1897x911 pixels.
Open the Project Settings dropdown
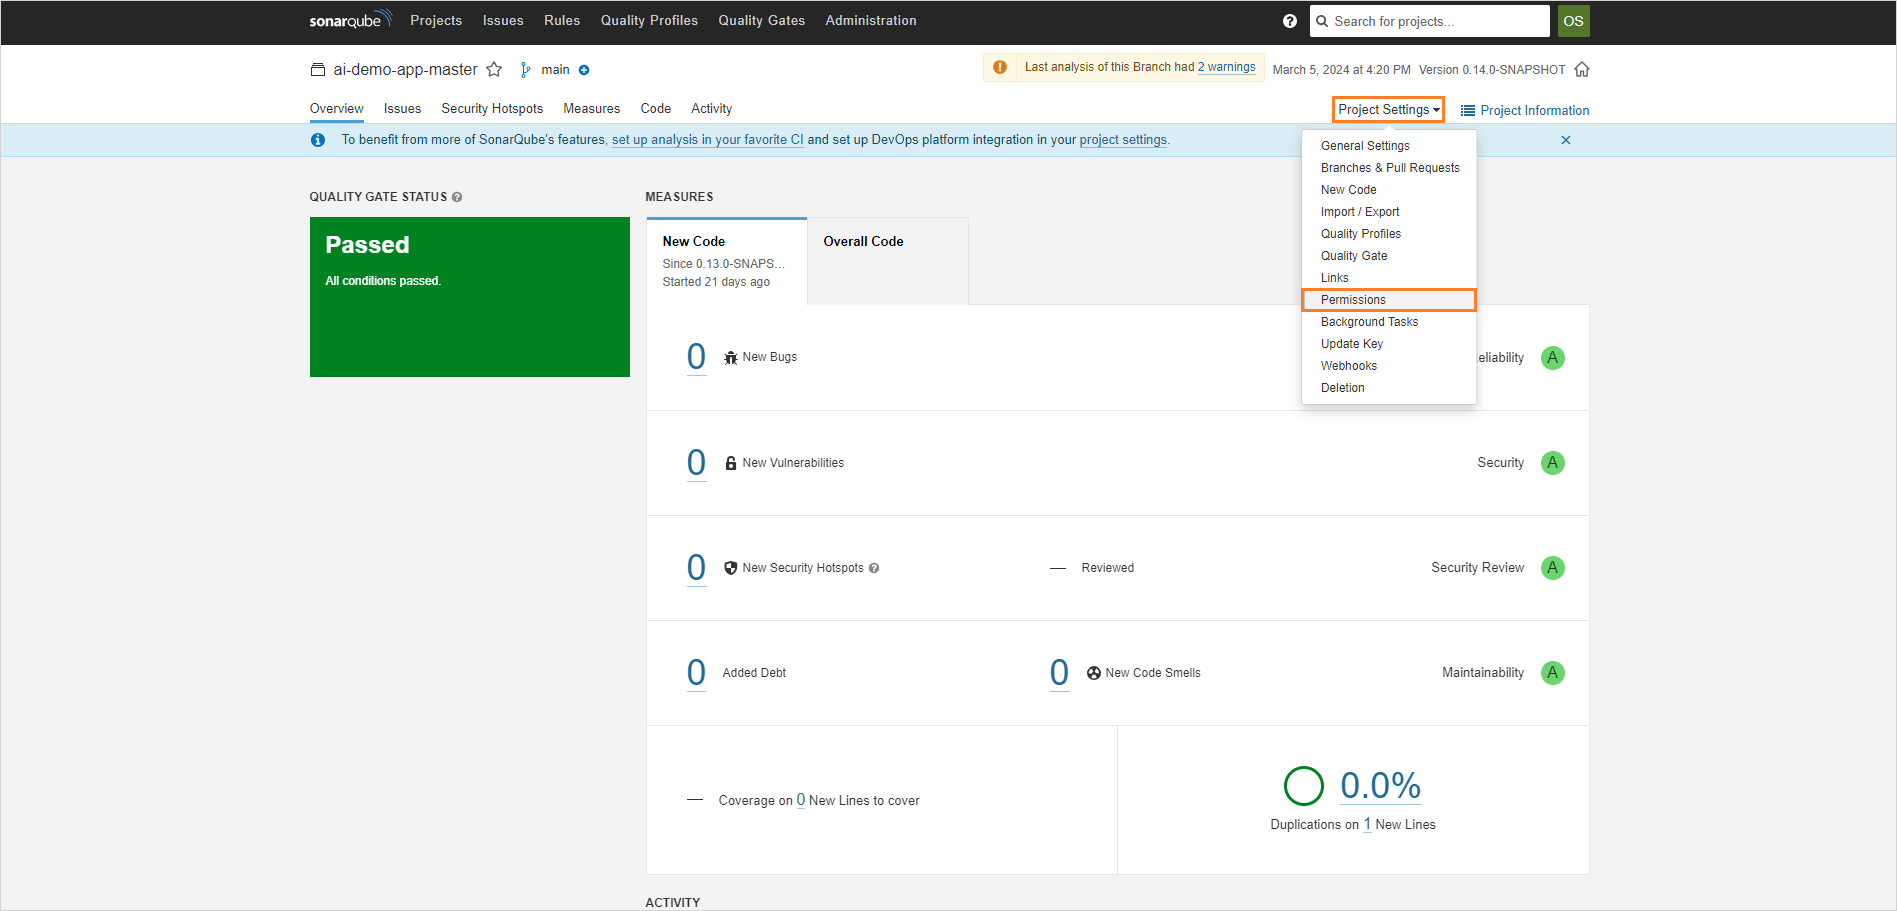[x=1388, y=109]
